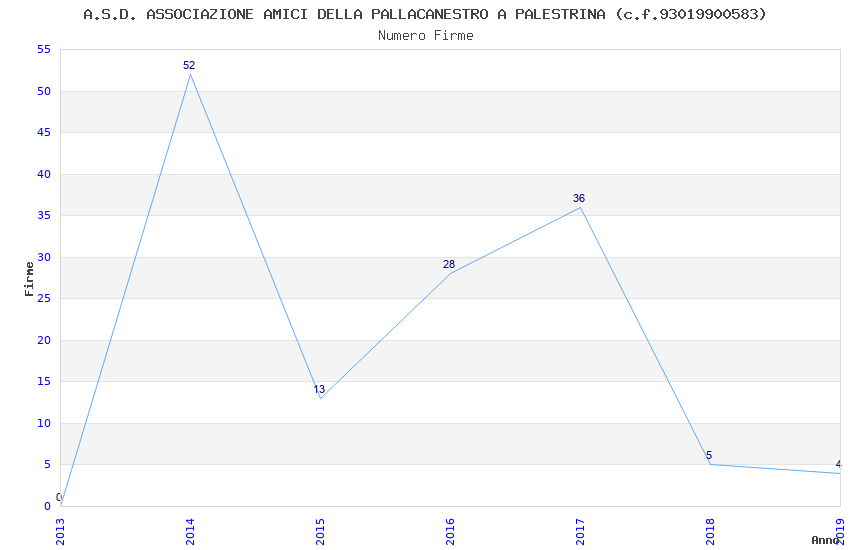Click the "Numero Firme" subtitle
Image resolution: width=850 pixels, height=550 pixels.
[x=425, y=35]
